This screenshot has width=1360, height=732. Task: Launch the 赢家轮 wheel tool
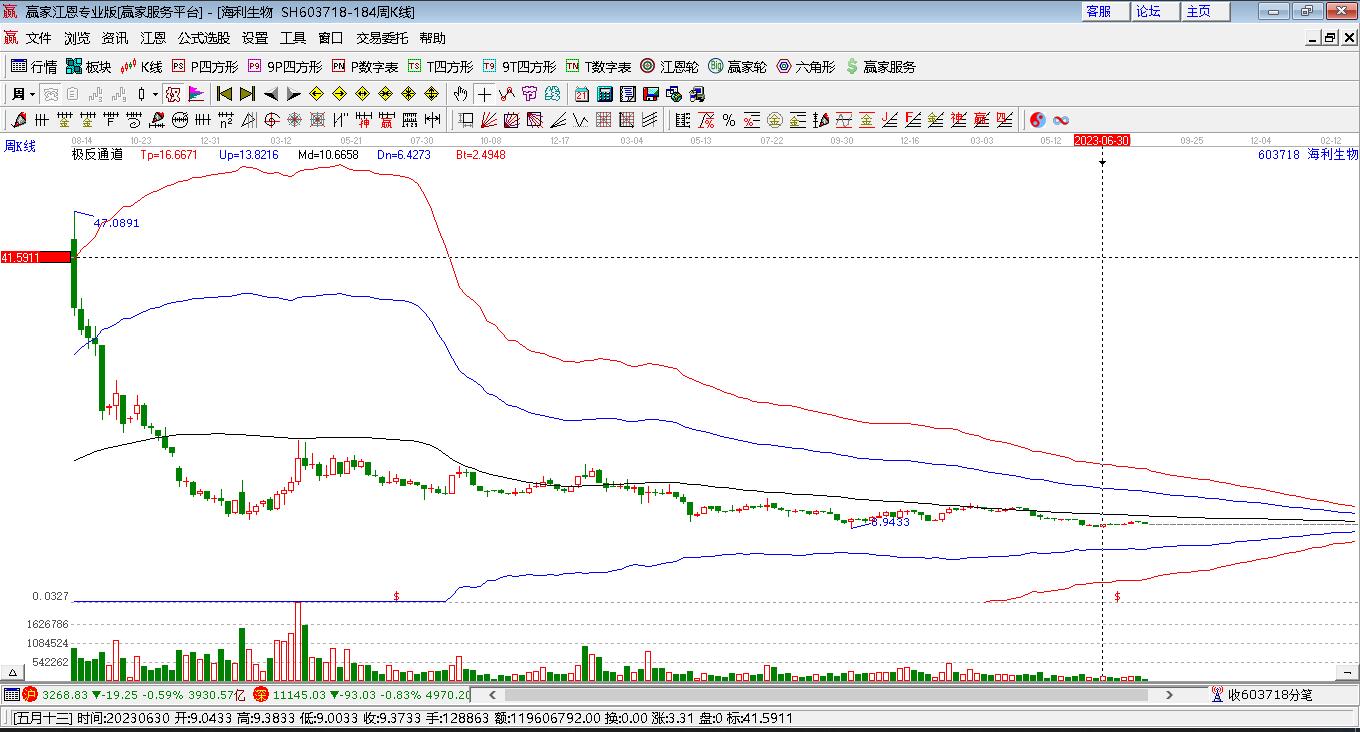[x=737, y=67]
